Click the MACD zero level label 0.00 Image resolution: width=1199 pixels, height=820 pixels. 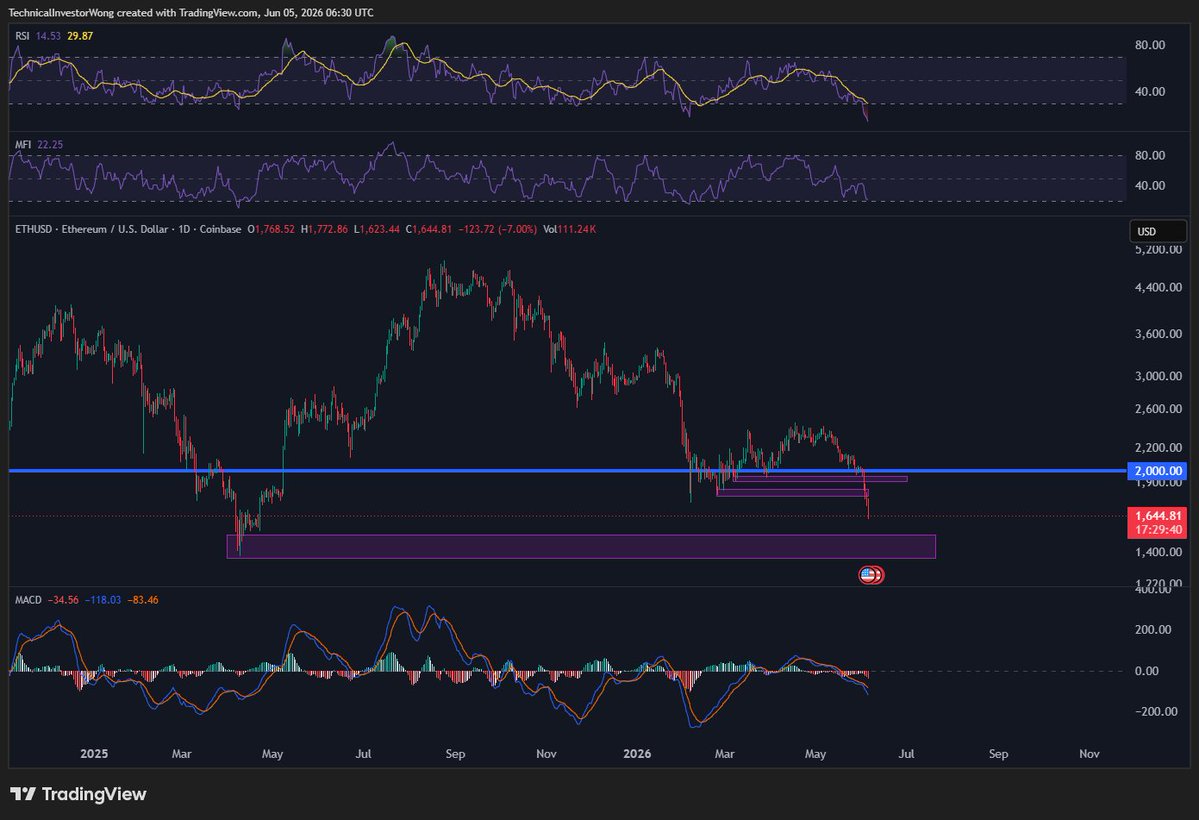(1147, 671)
